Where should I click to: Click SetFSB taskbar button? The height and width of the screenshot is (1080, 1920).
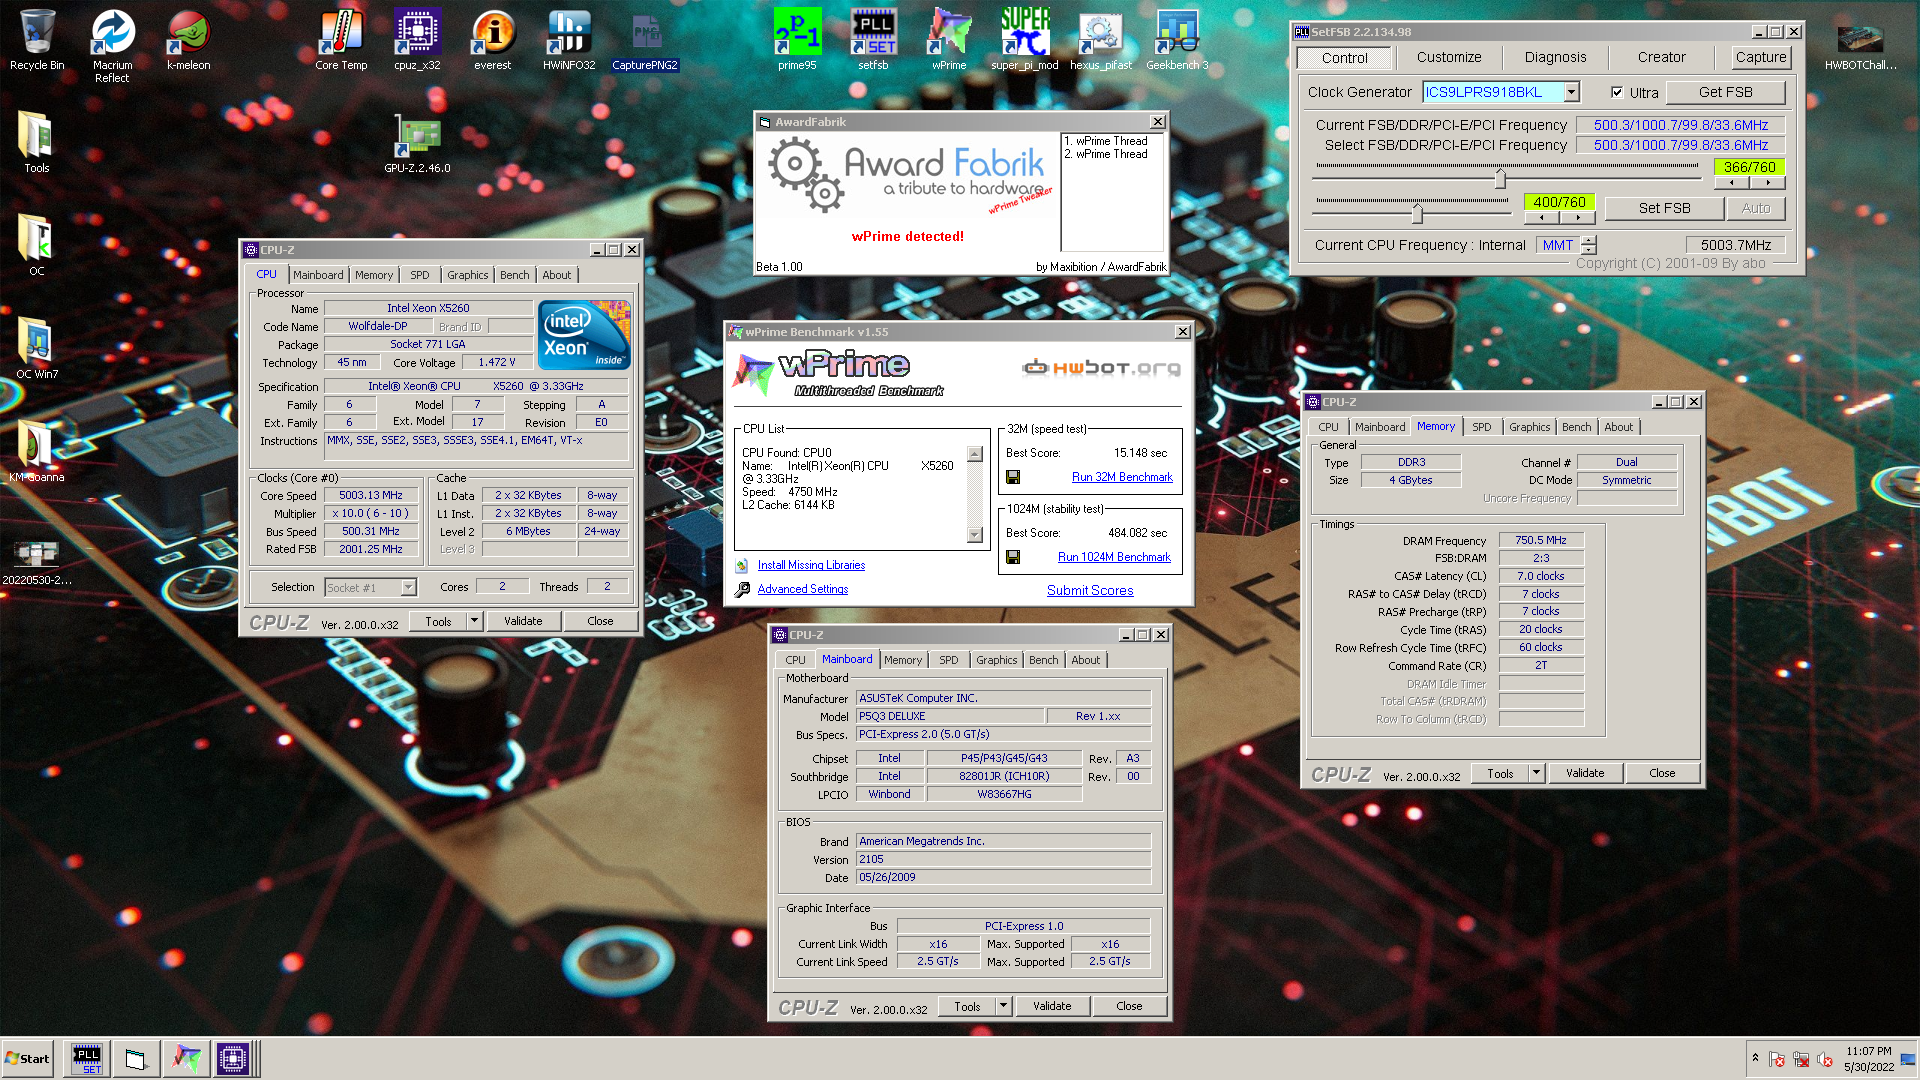click(87, 1059)
